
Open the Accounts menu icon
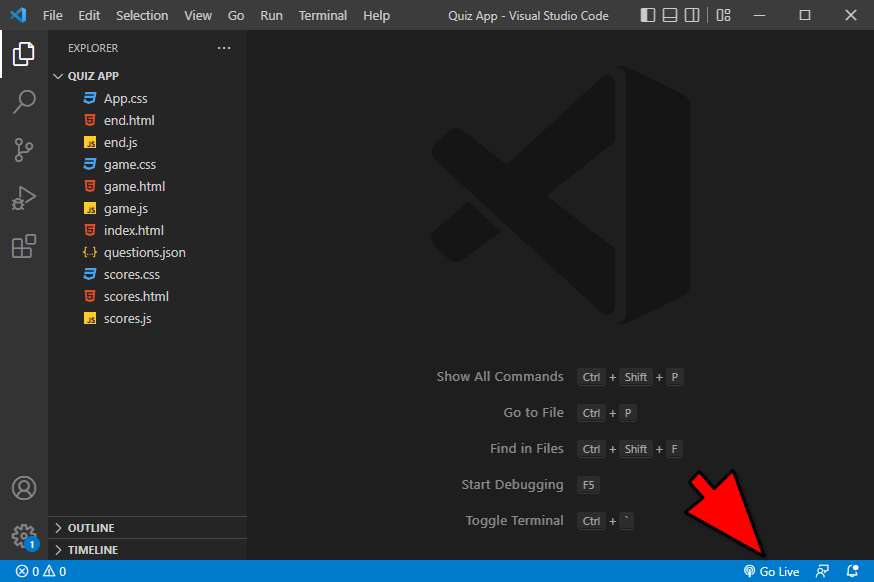click(24, 488)
